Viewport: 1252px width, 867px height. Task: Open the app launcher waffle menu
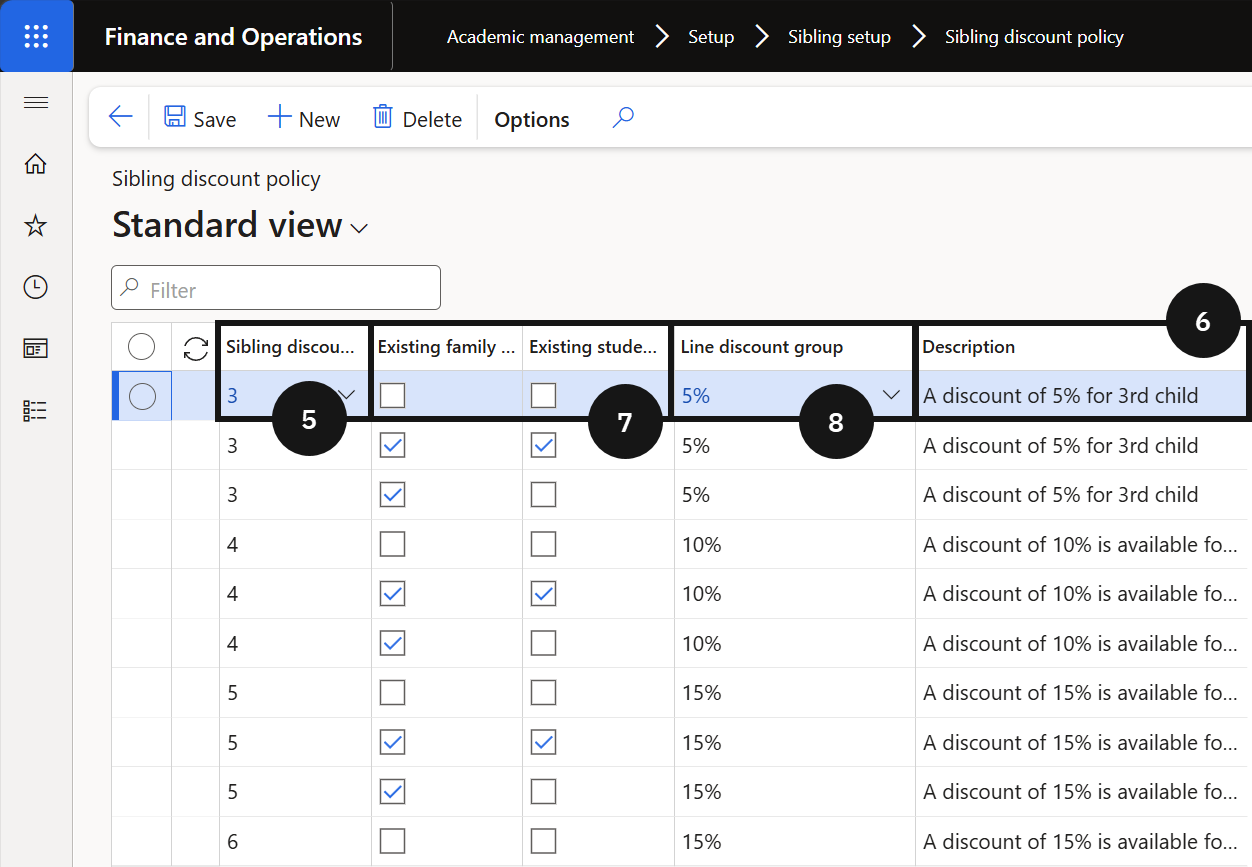click(x=36, y=36)
